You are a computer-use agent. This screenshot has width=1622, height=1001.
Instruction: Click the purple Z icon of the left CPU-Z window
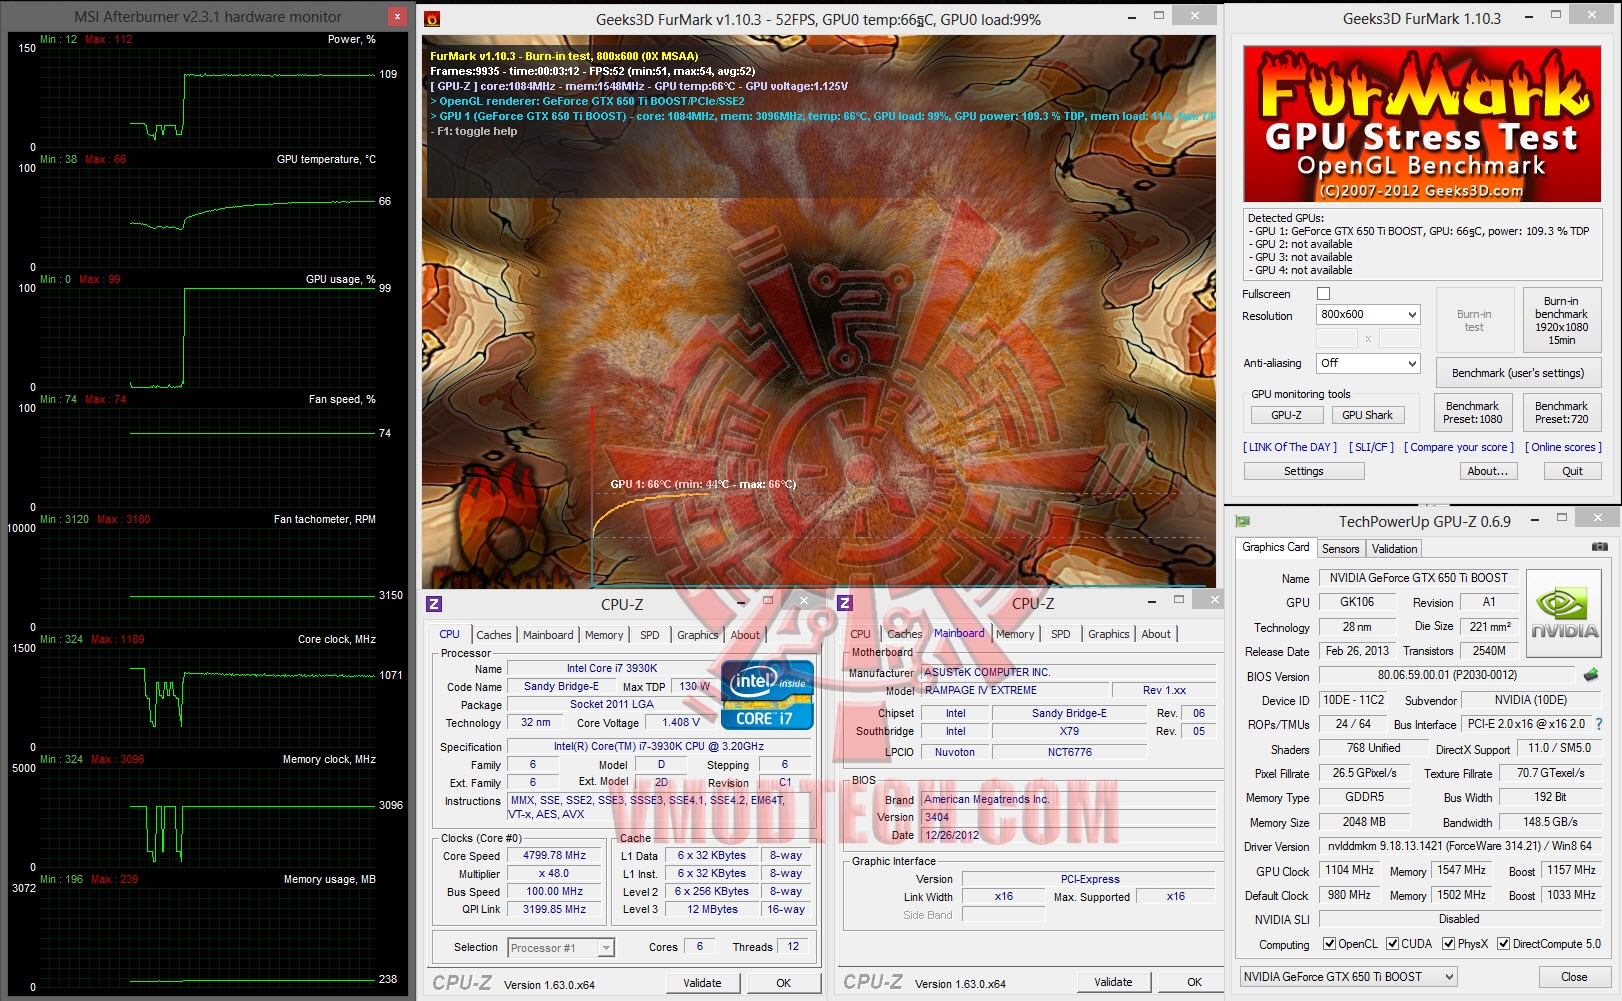[x=434, y=604]
